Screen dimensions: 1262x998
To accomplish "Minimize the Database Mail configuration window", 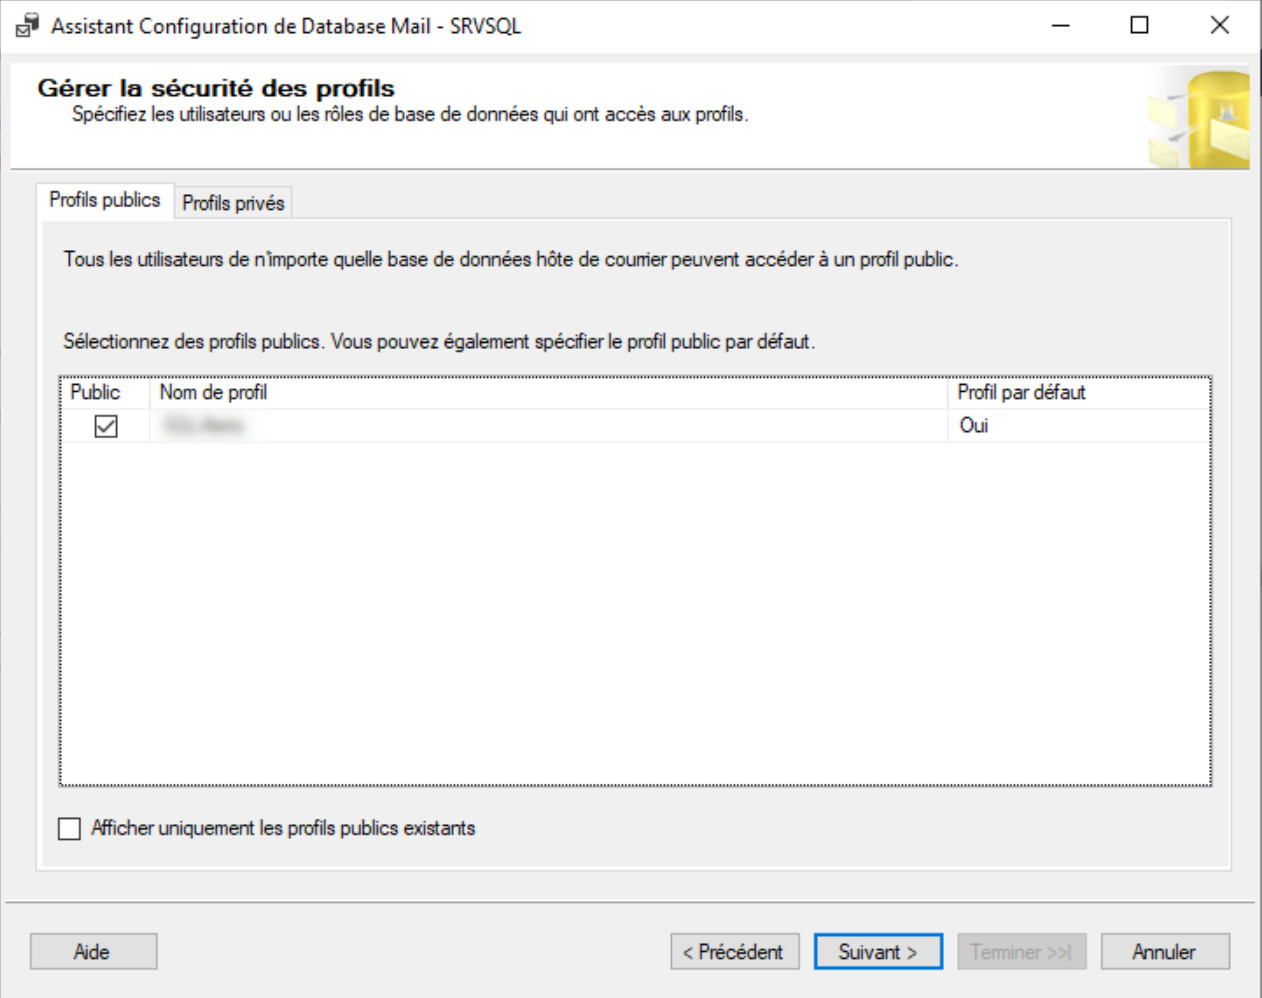I will pyautogui.click(x=1061, y=26).
